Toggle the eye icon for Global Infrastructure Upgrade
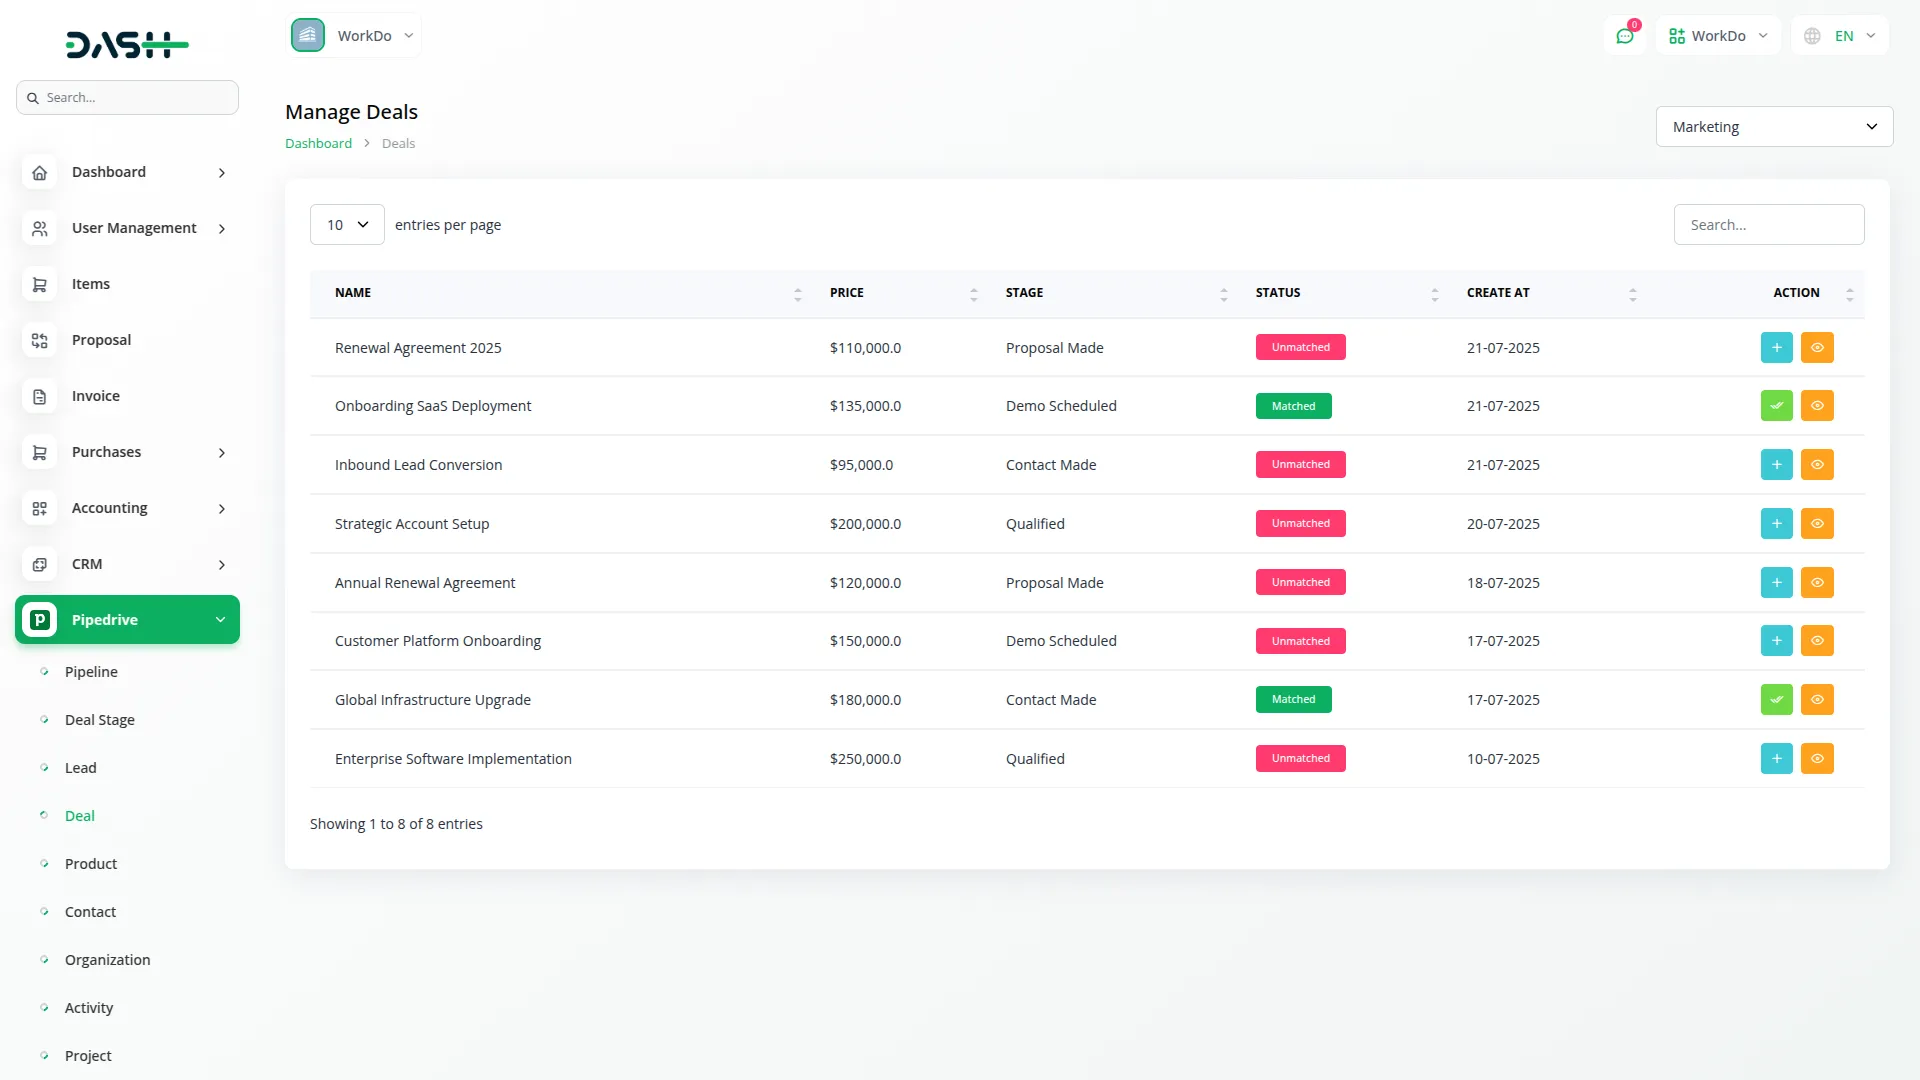This screenshot has height=1080, width=1920. click(1817, 699)
